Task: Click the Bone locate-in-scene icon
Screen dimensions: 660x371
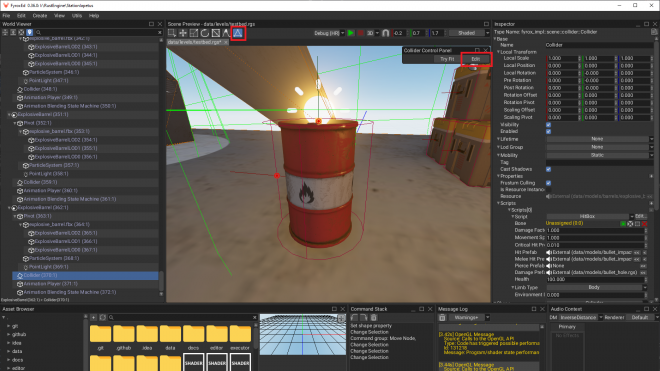Action: [630, 224]
